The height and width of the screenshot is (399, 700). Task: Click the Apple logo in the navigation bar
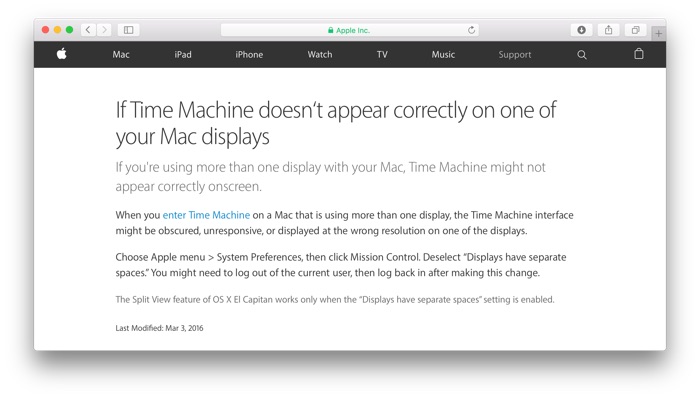click(62, 54)
